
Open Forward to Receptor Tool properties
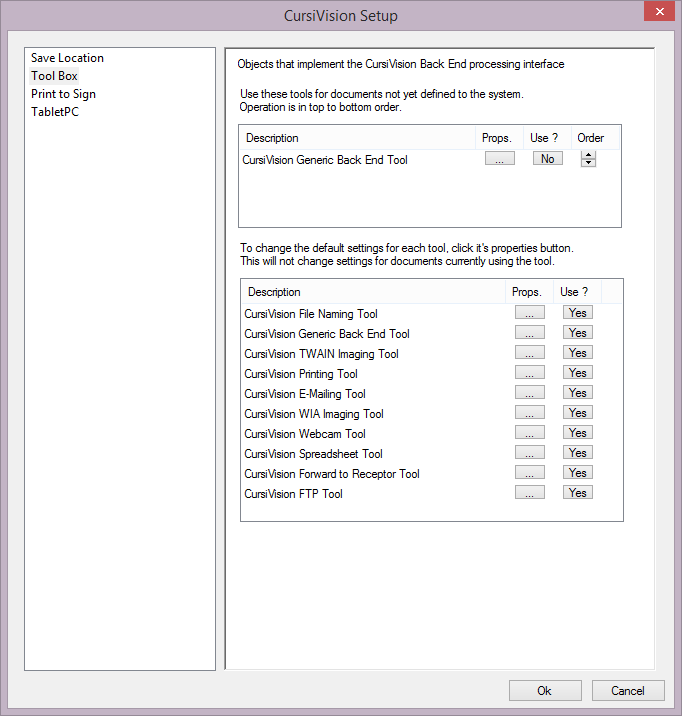[529, 473]
